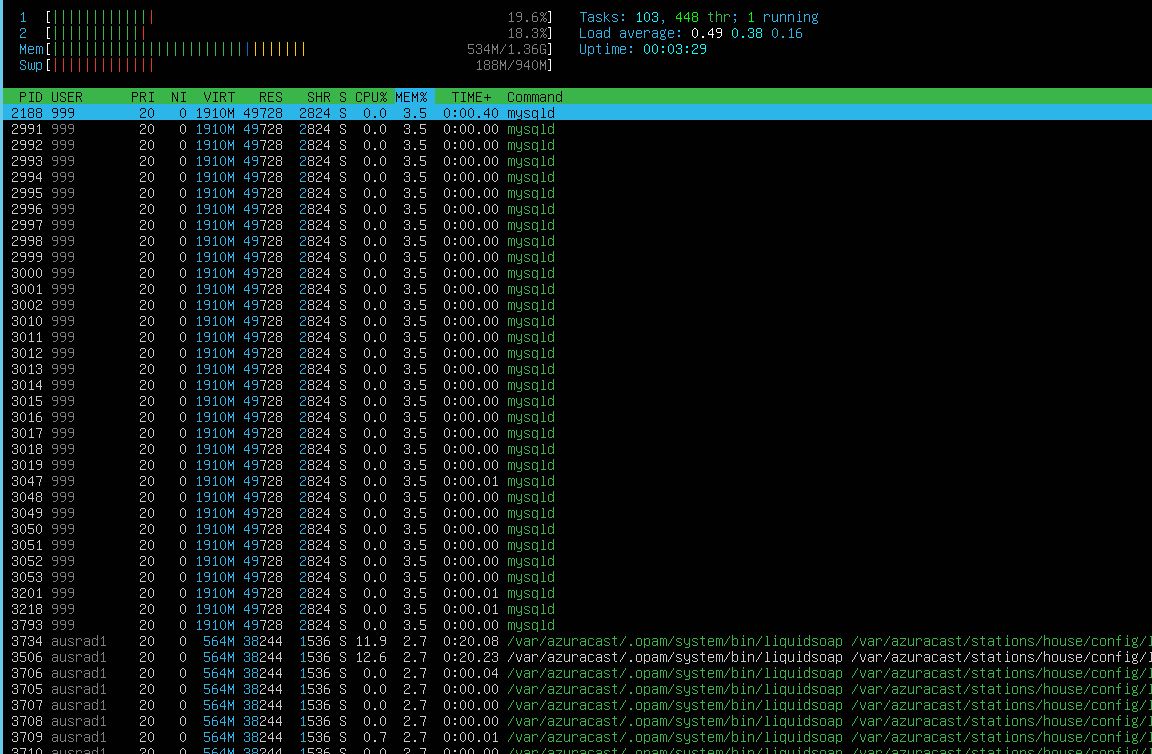Click the CPU 2 usage meter
This screenshot has width=1152, height=754.
click(x=287, y=33)
